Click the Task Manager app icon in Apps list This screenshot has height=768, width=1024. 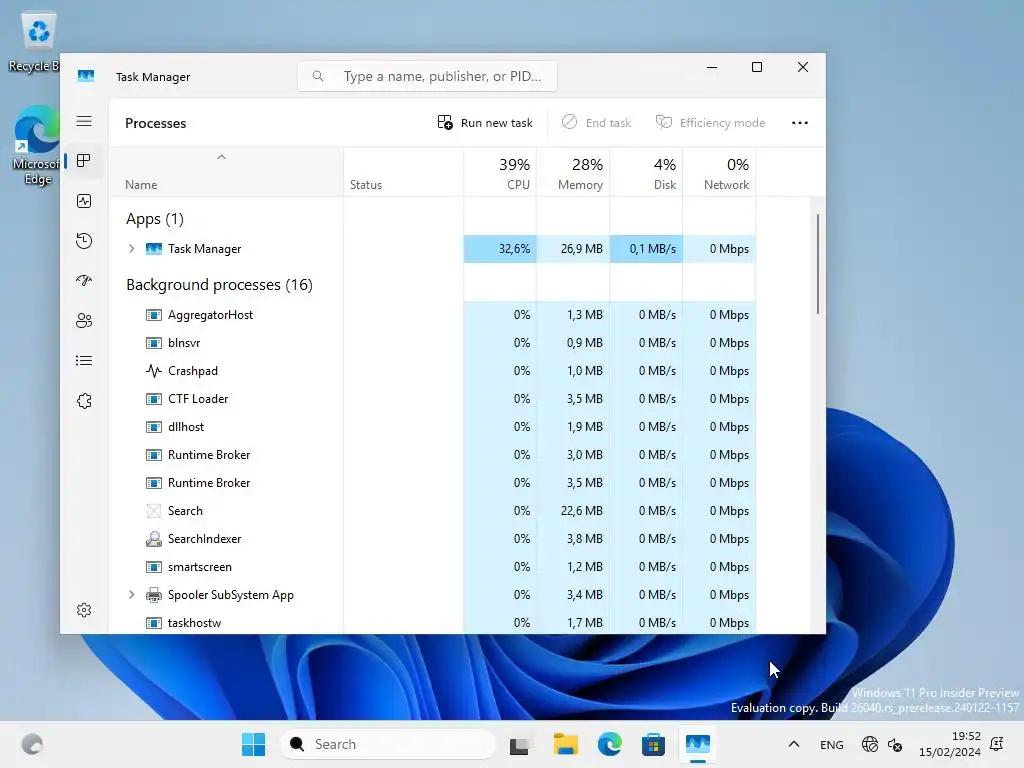153,249
